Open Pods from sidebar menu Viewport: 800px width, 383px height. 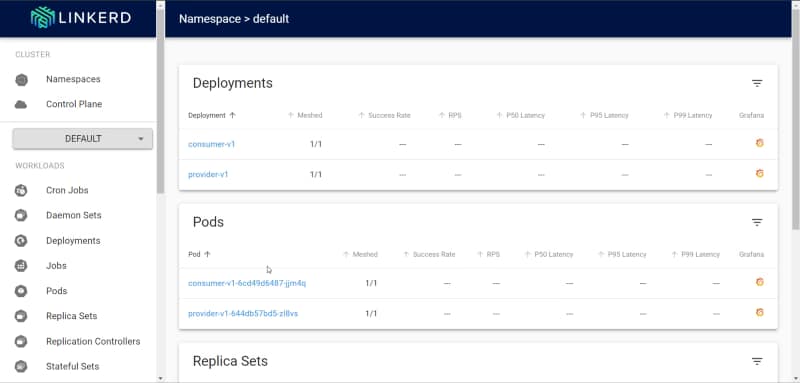coord(57,291)
